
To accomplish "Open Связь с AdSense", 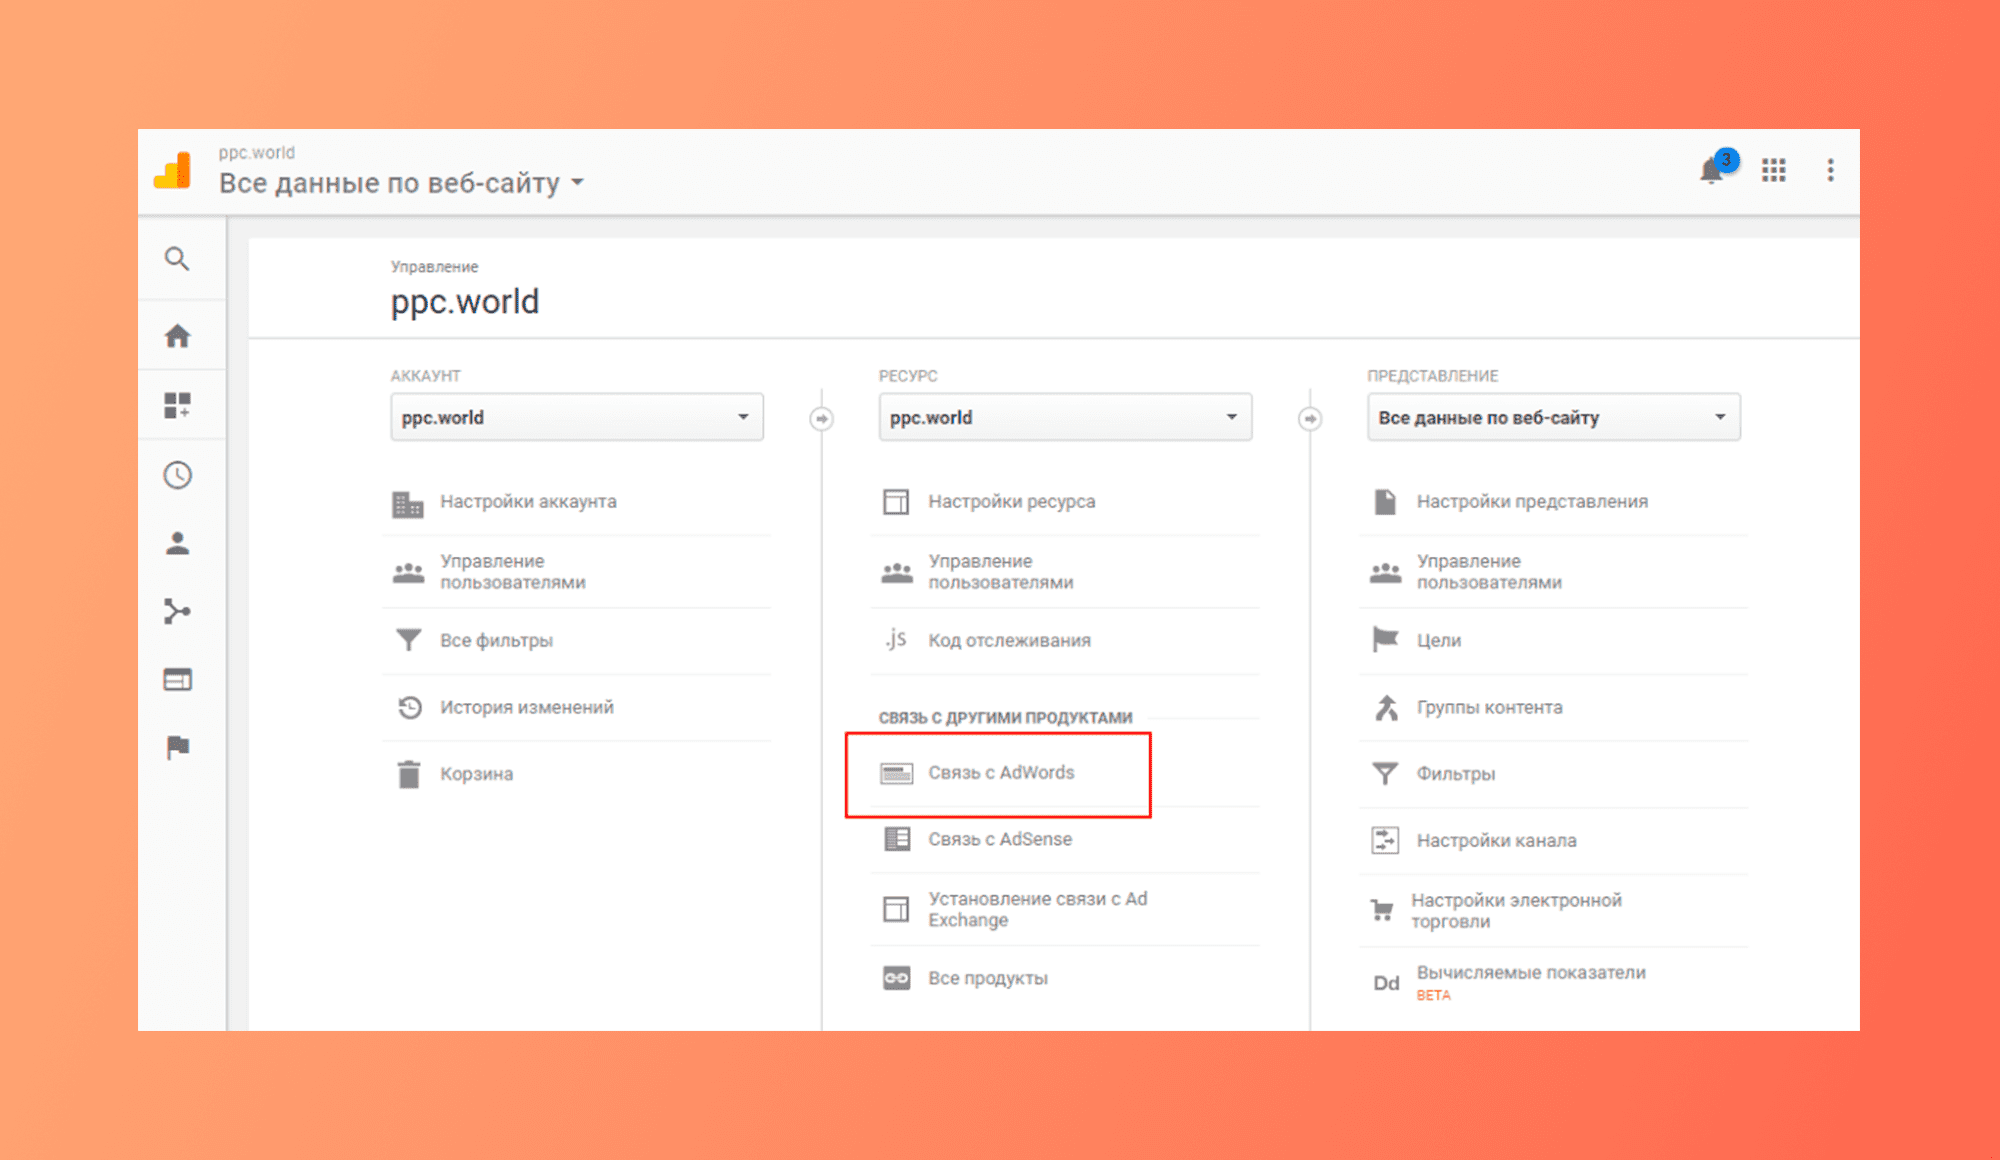I will point(1000,839).
